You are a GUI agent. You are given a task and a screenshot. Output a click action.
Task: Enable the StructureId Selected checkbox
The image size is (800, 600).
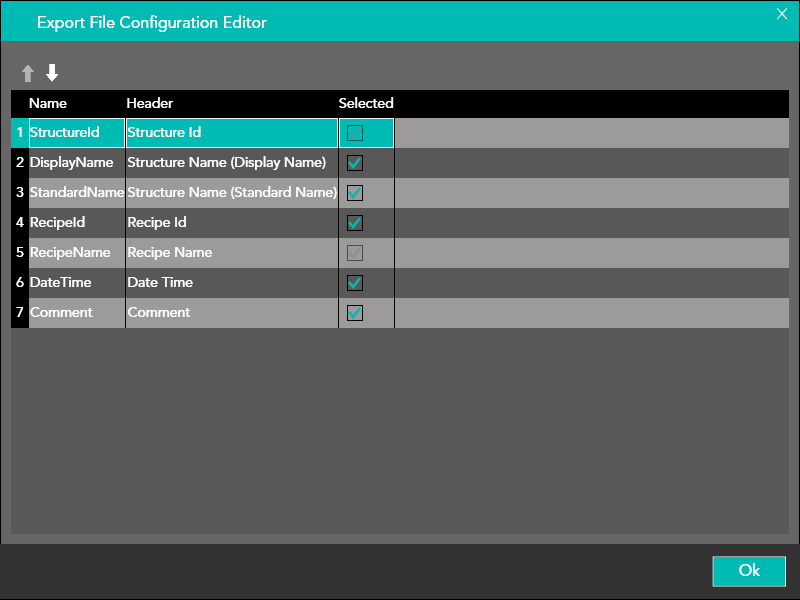coord(355,133)
